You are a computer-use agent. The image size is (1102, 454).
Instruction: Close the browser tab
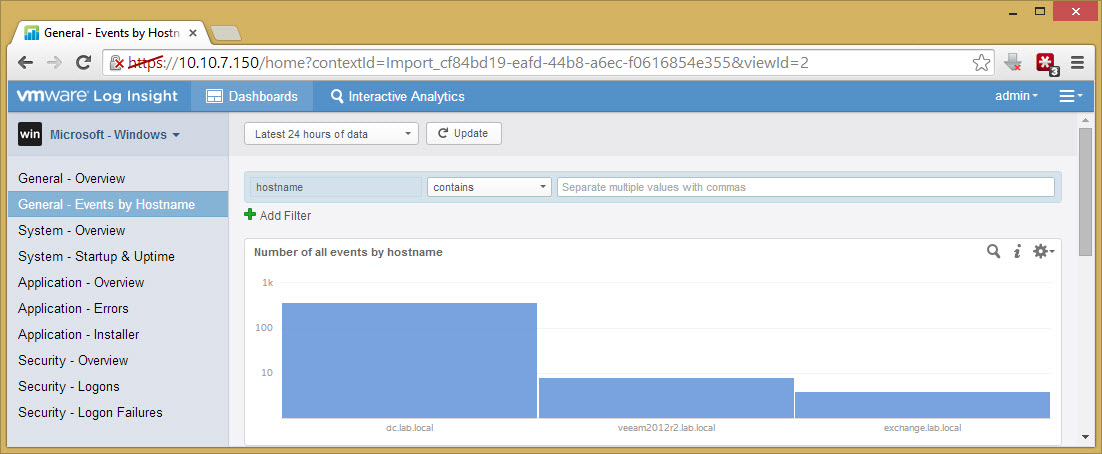pyautogui.click(x=194, y=32)
